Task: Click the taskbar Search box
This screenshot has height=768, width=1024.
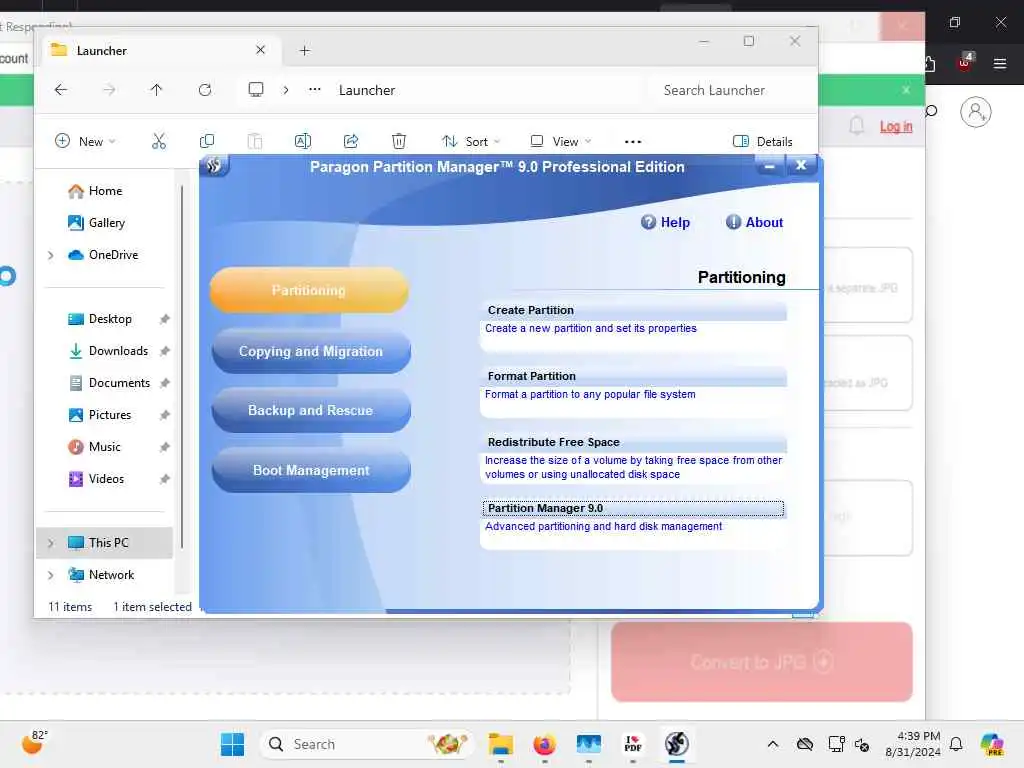Action: point(366,744)
